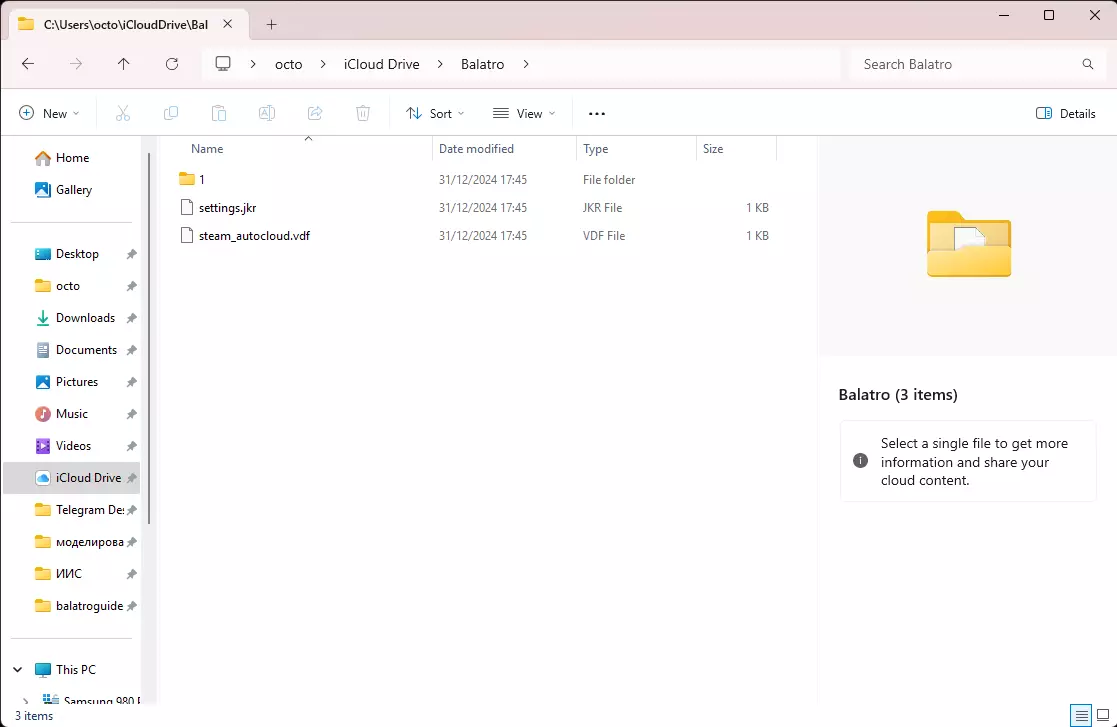
Task: Click the JKR File type cell
Action: point(602,207)
